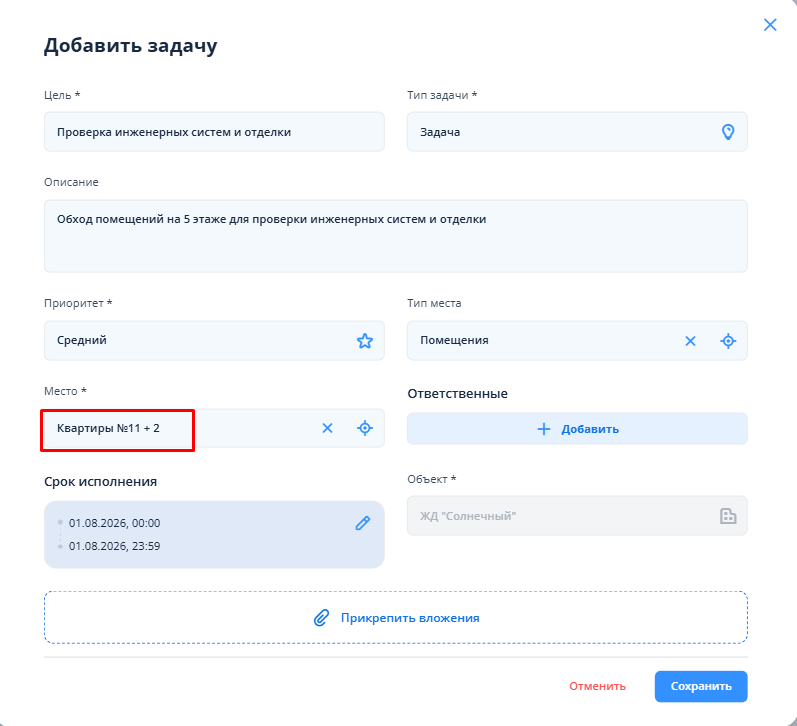Viewport: 797px width, 726px height.
Task: Close the Добавить задачу dialog
Action: point(770,24)
